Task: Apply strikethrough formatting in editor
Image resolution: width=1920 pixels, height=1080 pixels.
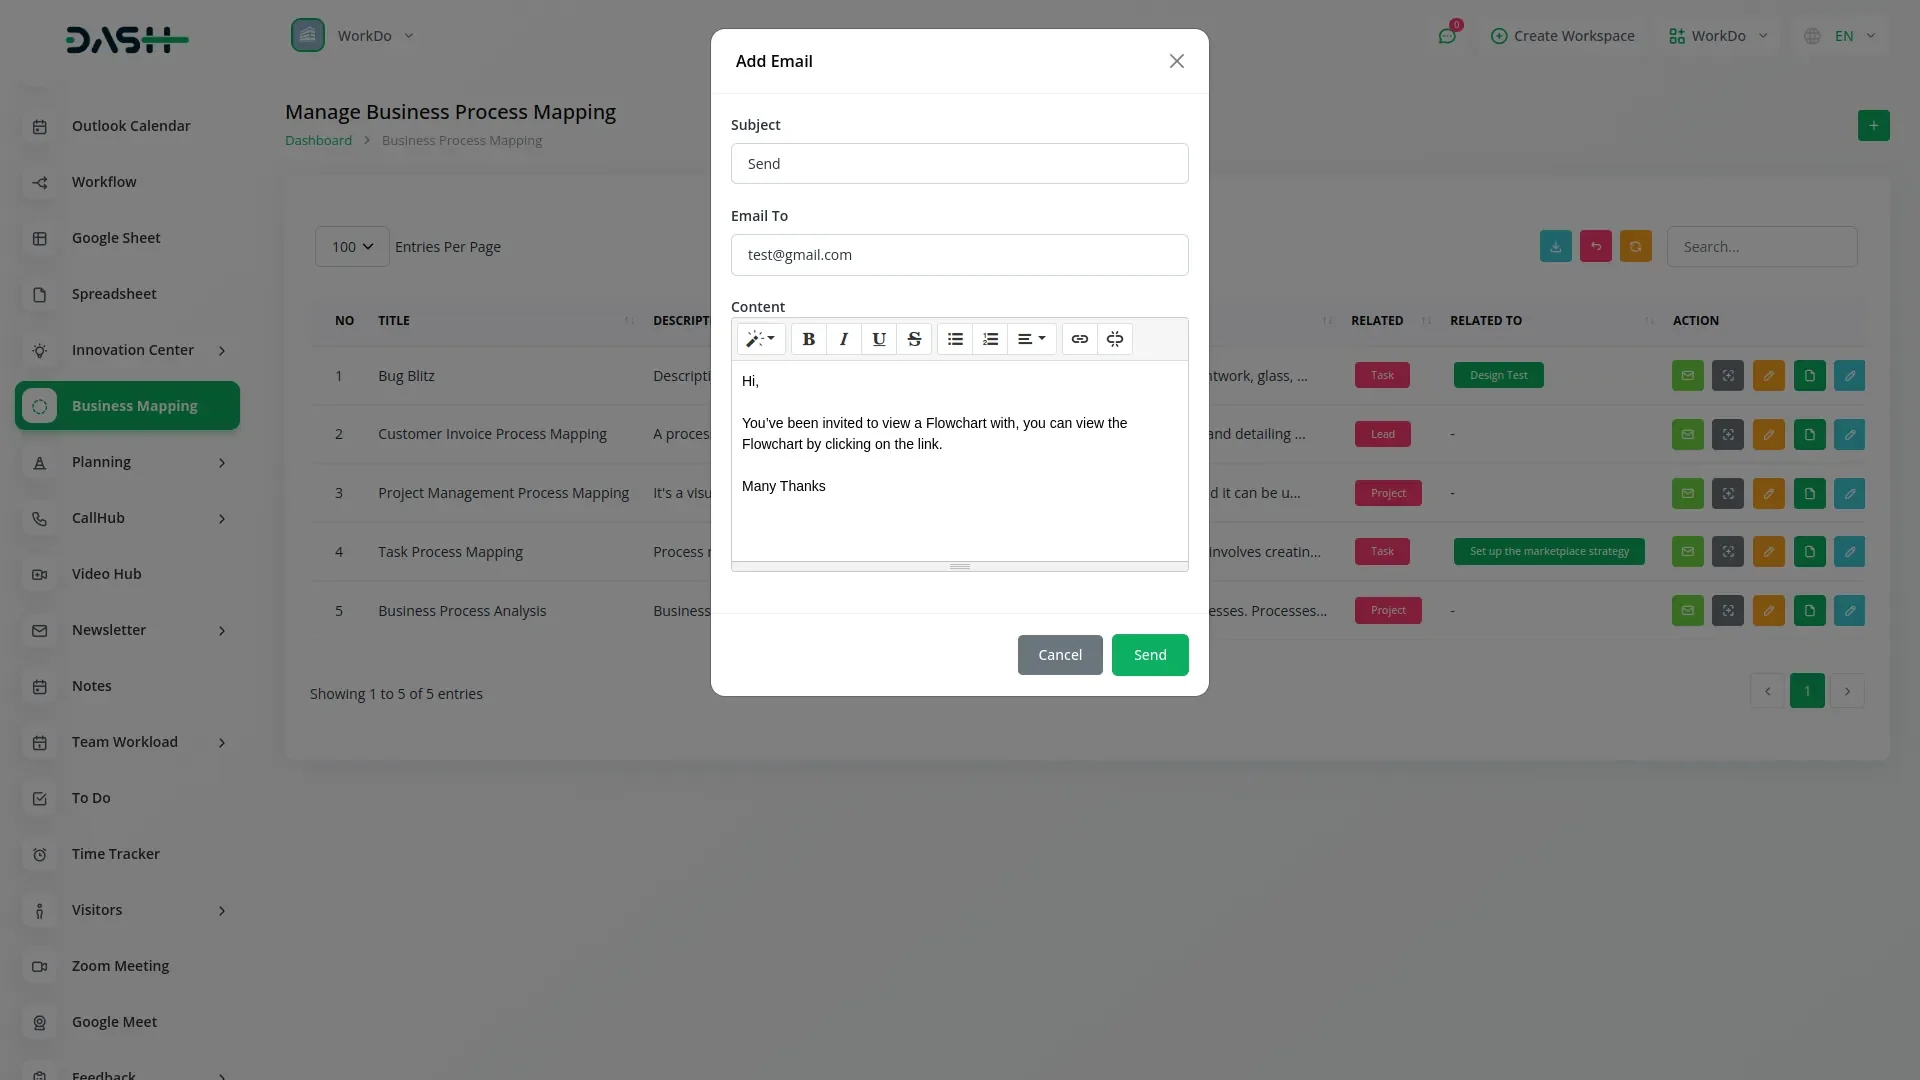Action: coord(913,339)
